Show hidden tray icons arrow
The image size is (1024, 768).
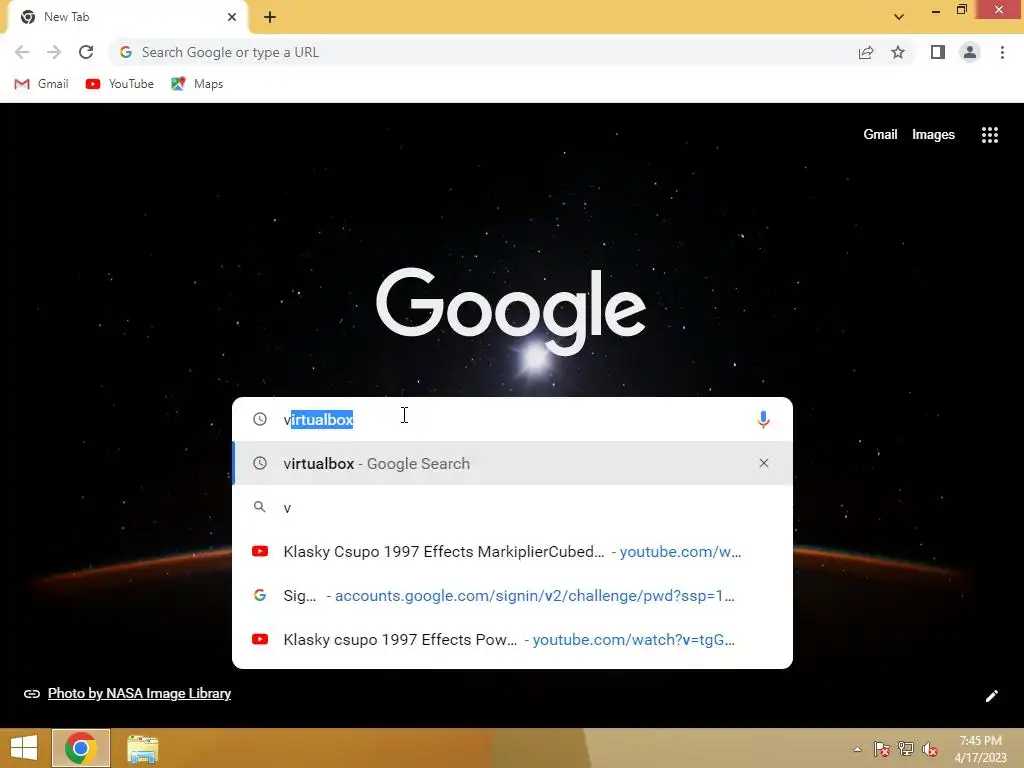click(x=857, y=749)
